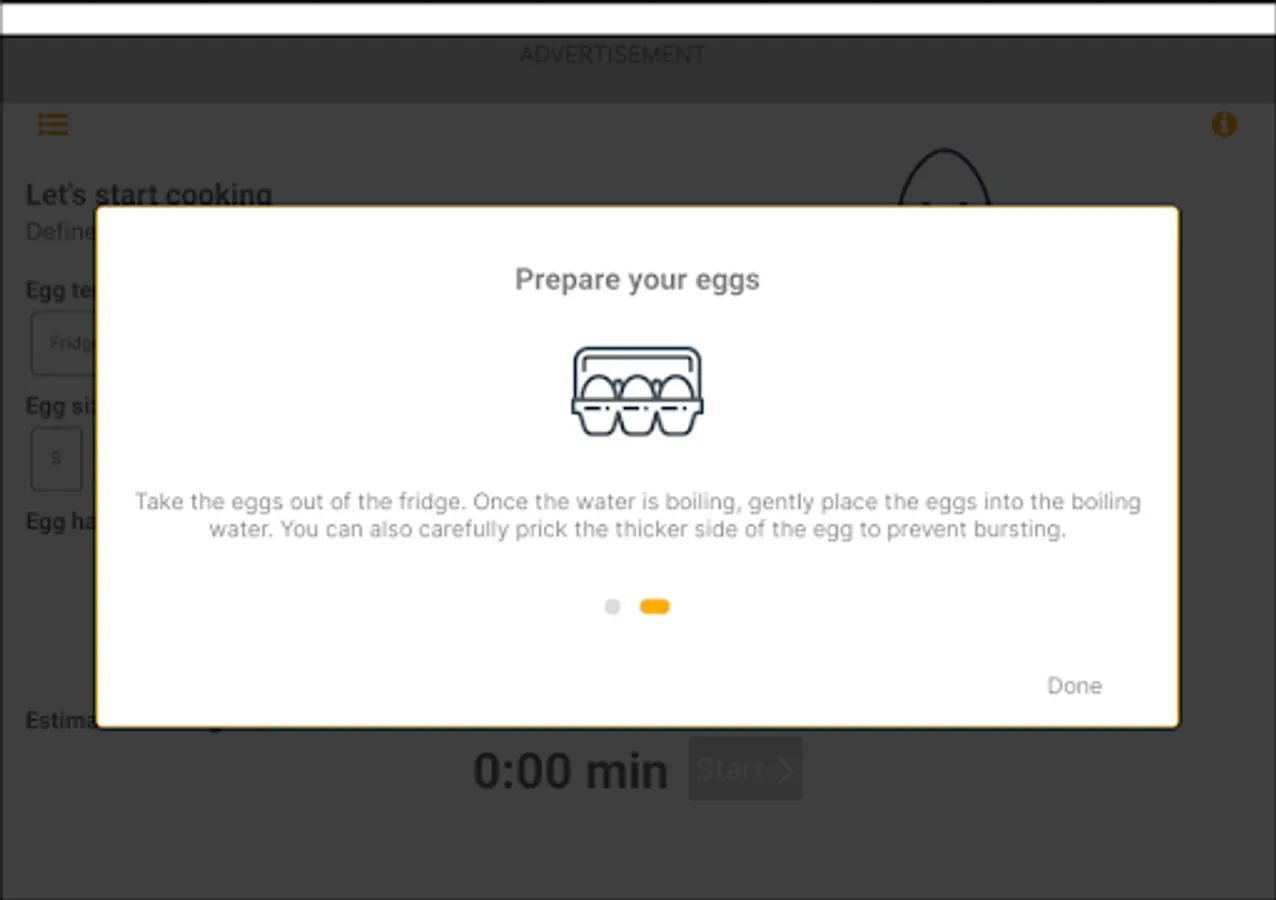Screen dimensions: 1276x900
Task: Select the first gray page indicator dot
Action: (x=612, y=606)
